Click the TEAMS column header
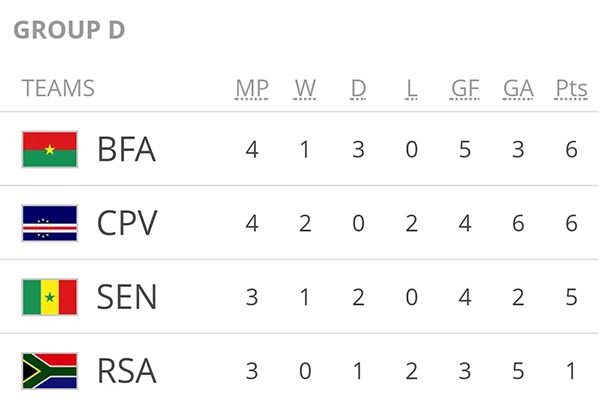The height and width of the screenshot is (400, 600). (x=58, y=88)
